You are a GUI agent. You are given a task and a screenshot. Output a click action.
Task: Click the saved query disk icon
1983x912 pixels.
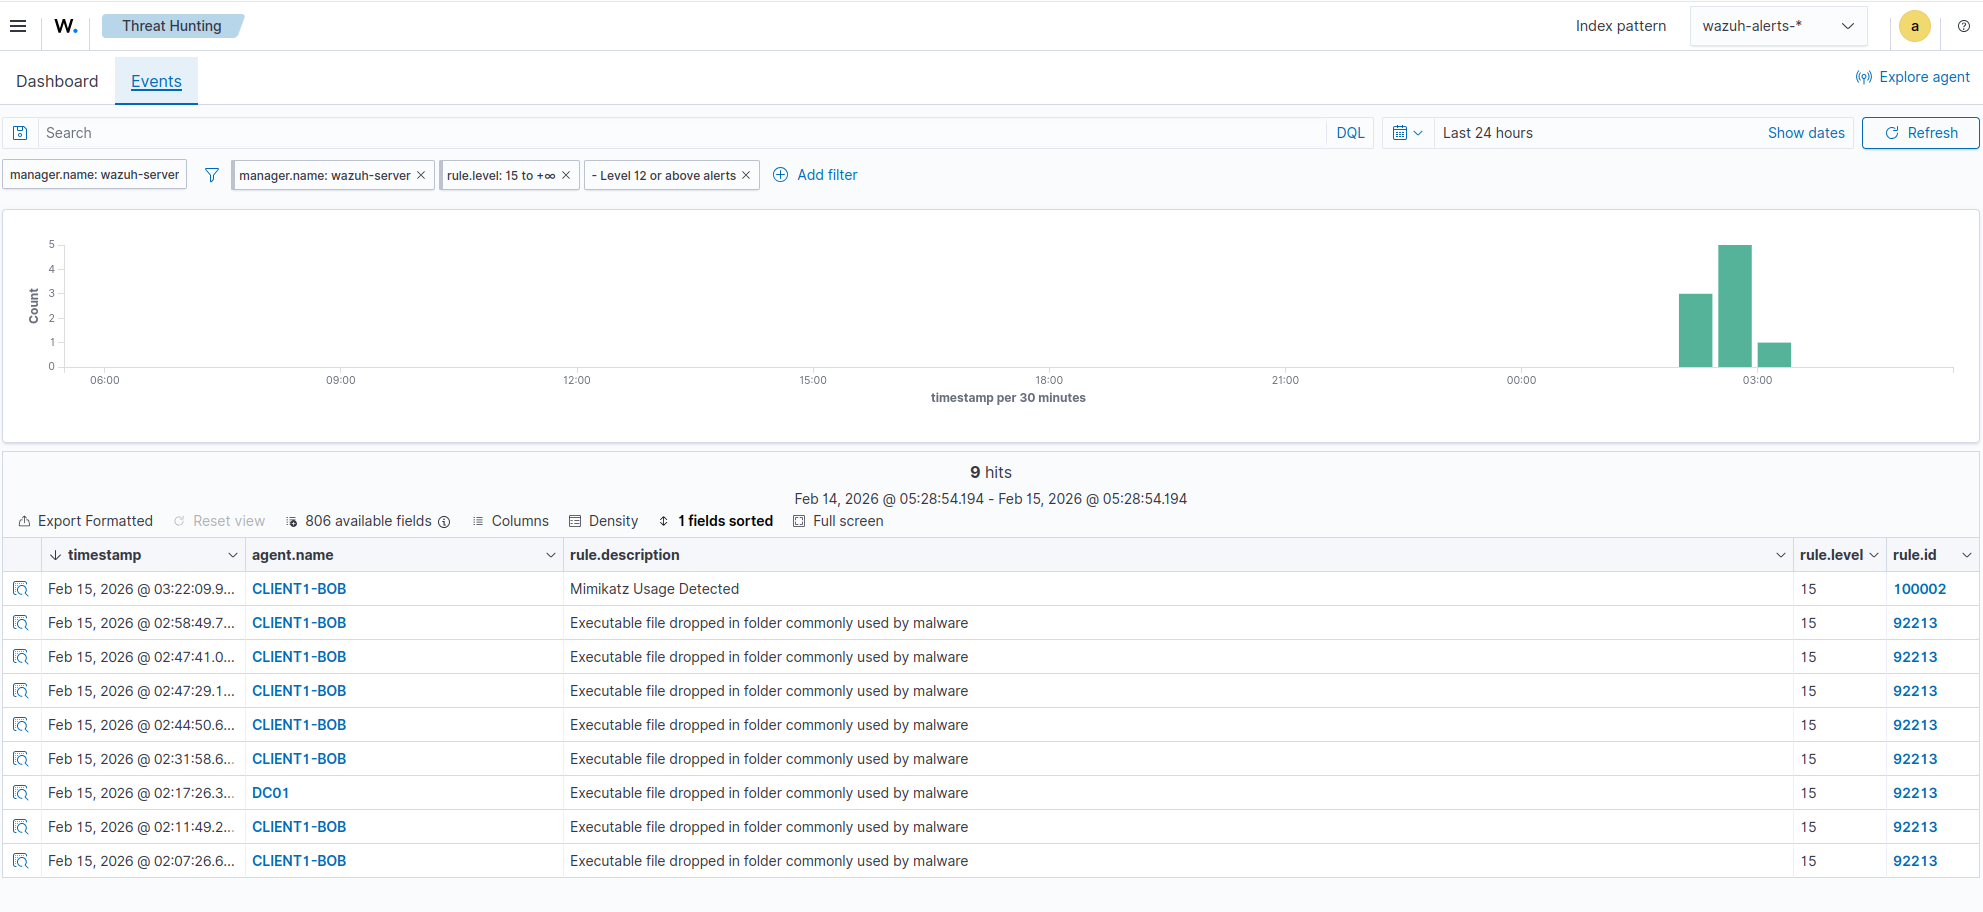tap(20, 133)
